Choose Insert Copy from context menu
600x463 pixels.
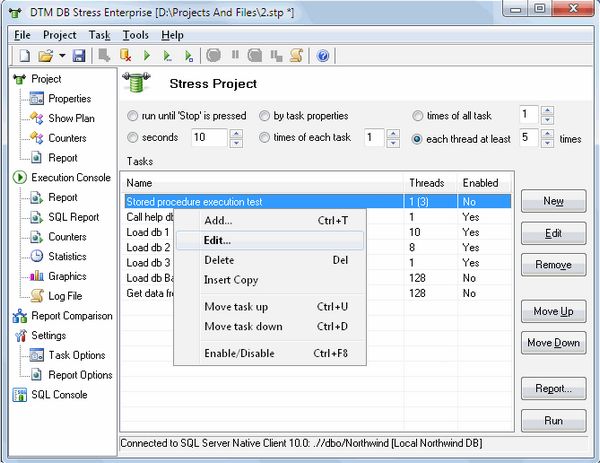coord(270,280)
